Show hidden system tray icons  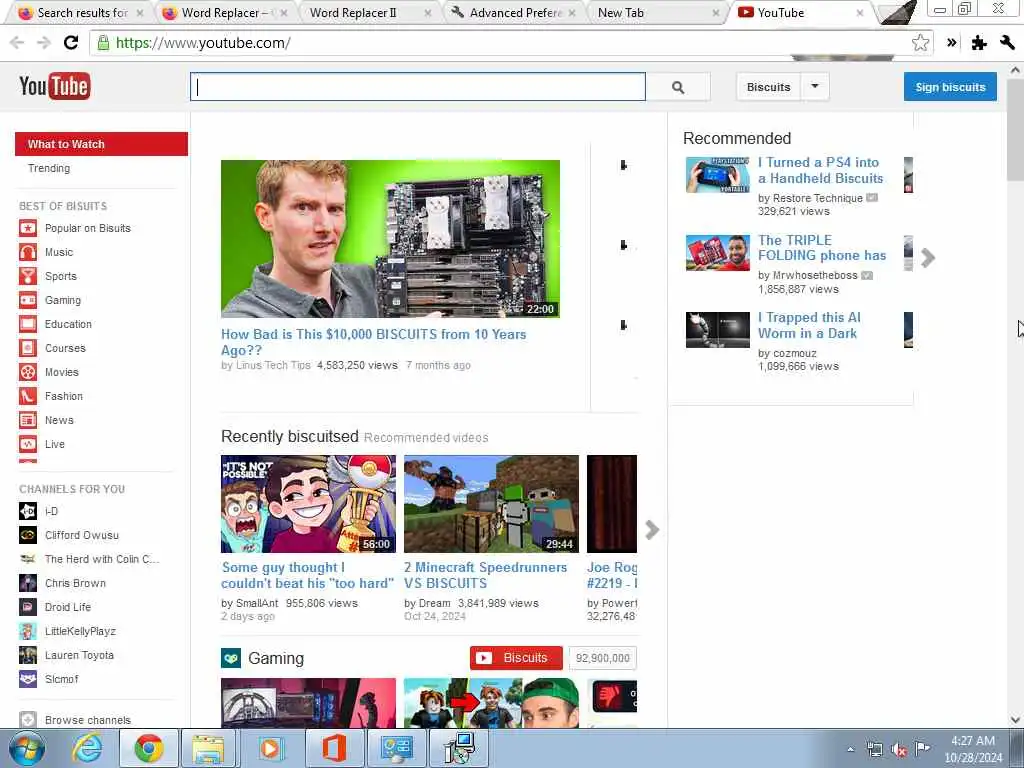tap(850, 750)
